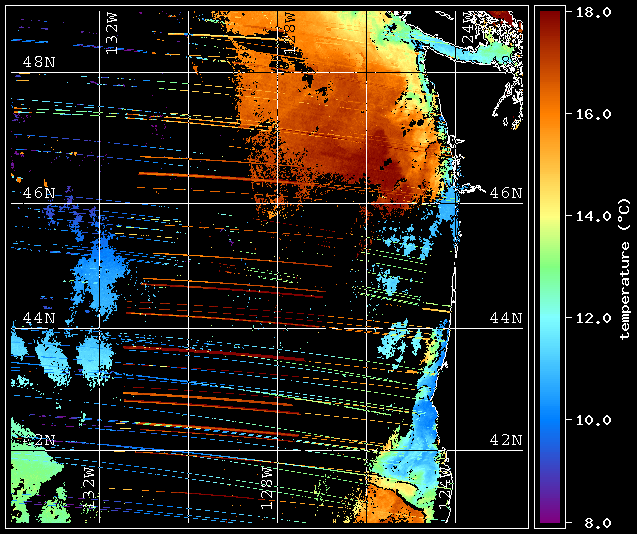Click the purple bottom of the colorbar
The image size is (637, 534).
pos(550,514)
